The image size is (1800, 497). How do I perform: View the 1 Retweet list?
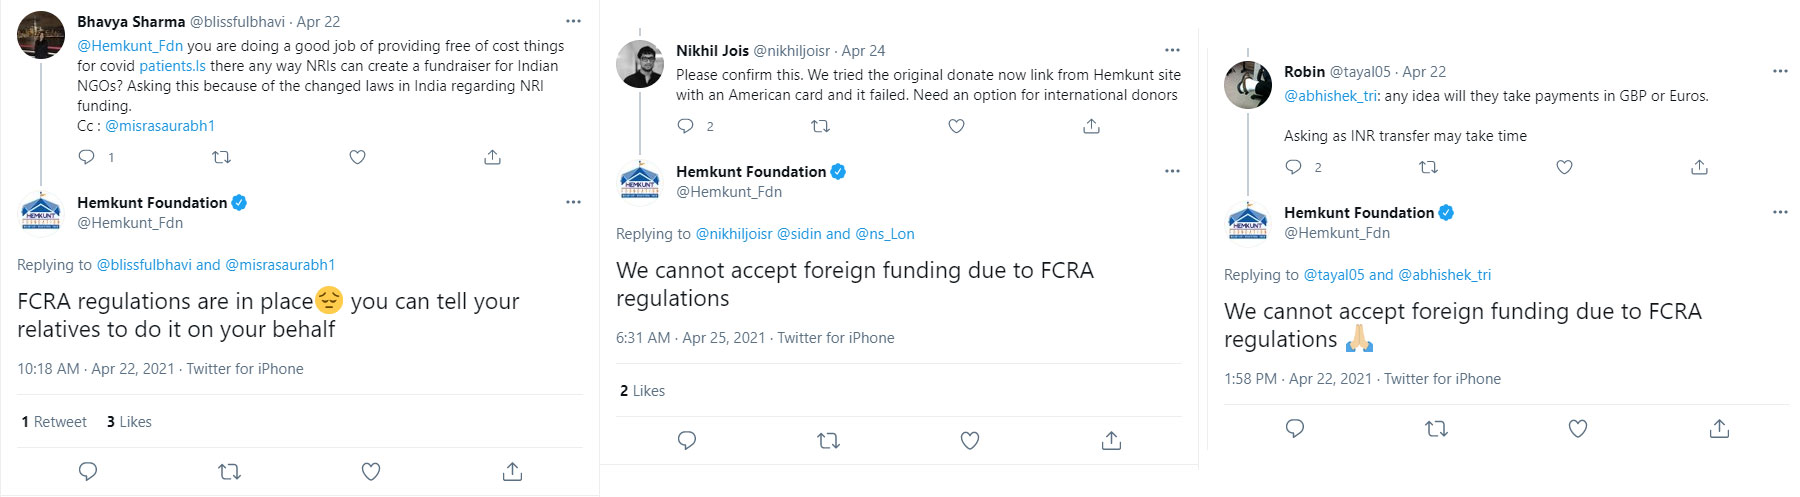tap(54, 422)
